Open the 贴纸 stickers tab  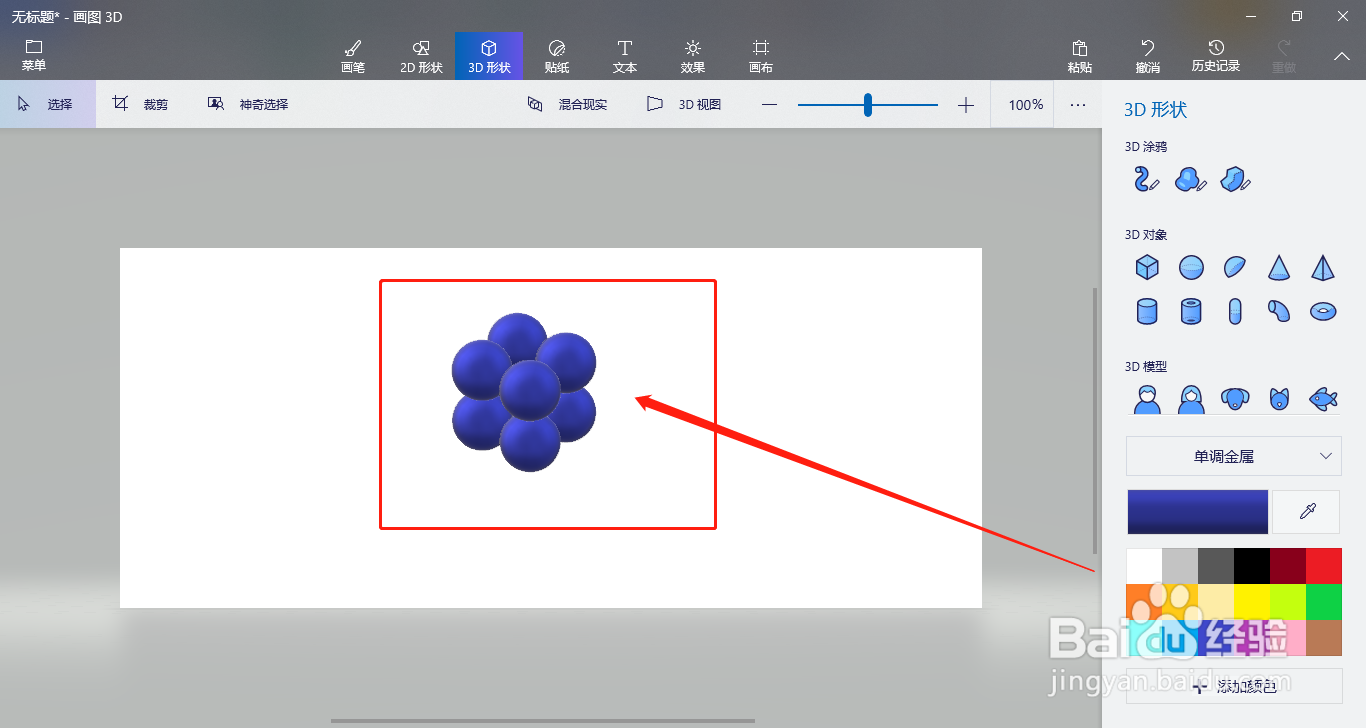click(x=557, y=56)
